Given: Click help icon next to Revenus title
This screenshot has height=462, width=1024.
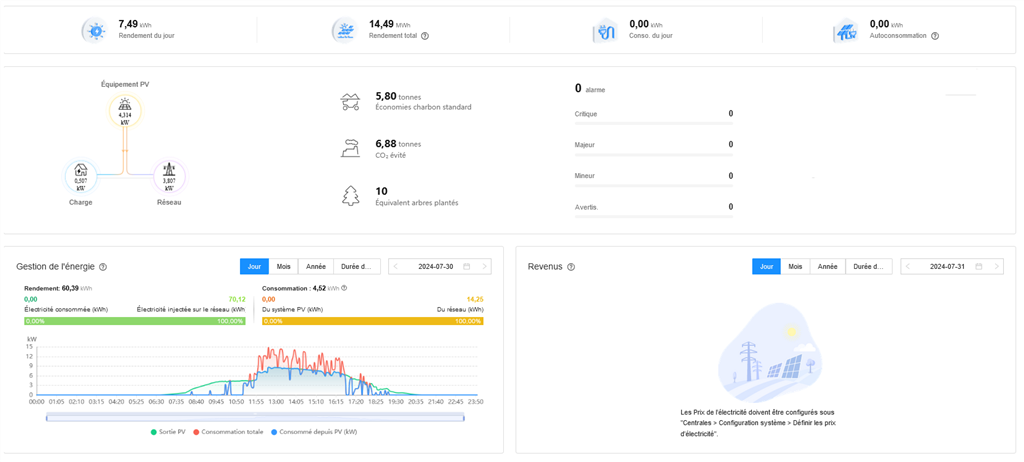Looking at the screenshot, I should [571, 267].
